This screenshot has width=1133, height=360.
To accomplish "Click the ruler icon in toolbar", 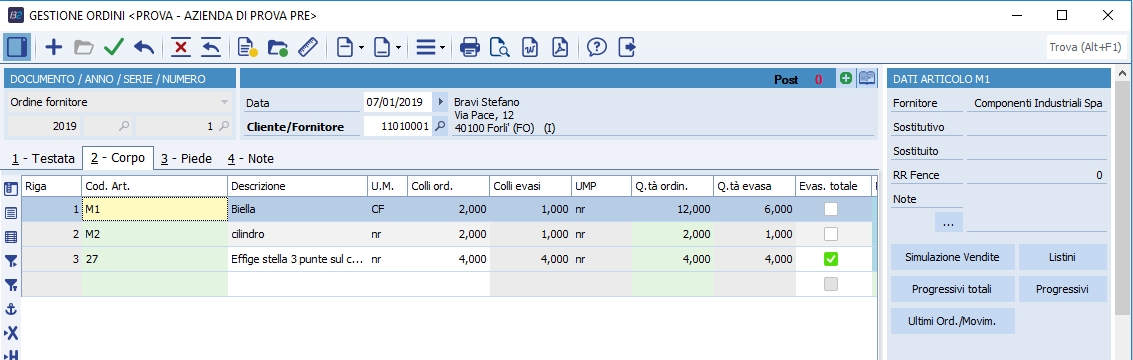I will click(x=308, y=48).
